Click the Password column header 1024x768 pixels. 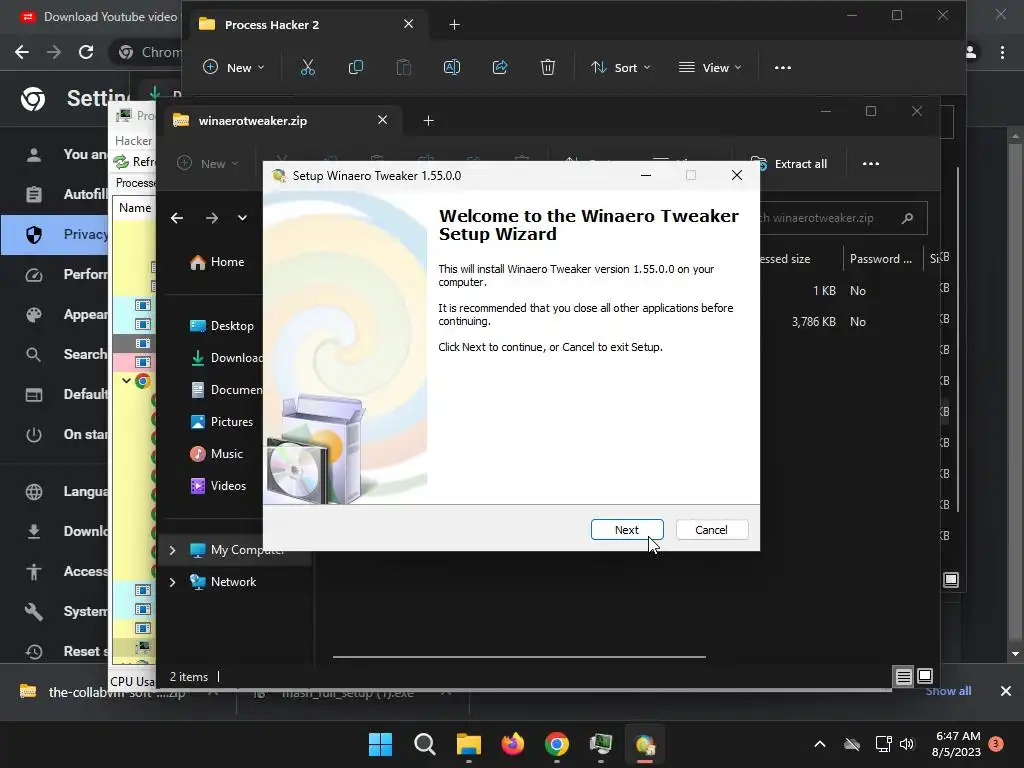pos(881,259)
